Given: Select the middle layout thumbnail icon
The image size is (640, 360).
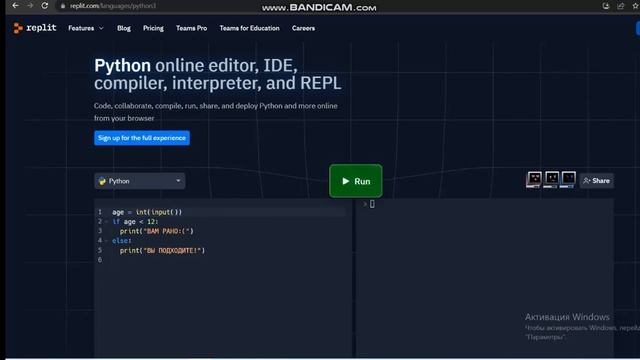Looking at the screenshot, I should [551, 180].
